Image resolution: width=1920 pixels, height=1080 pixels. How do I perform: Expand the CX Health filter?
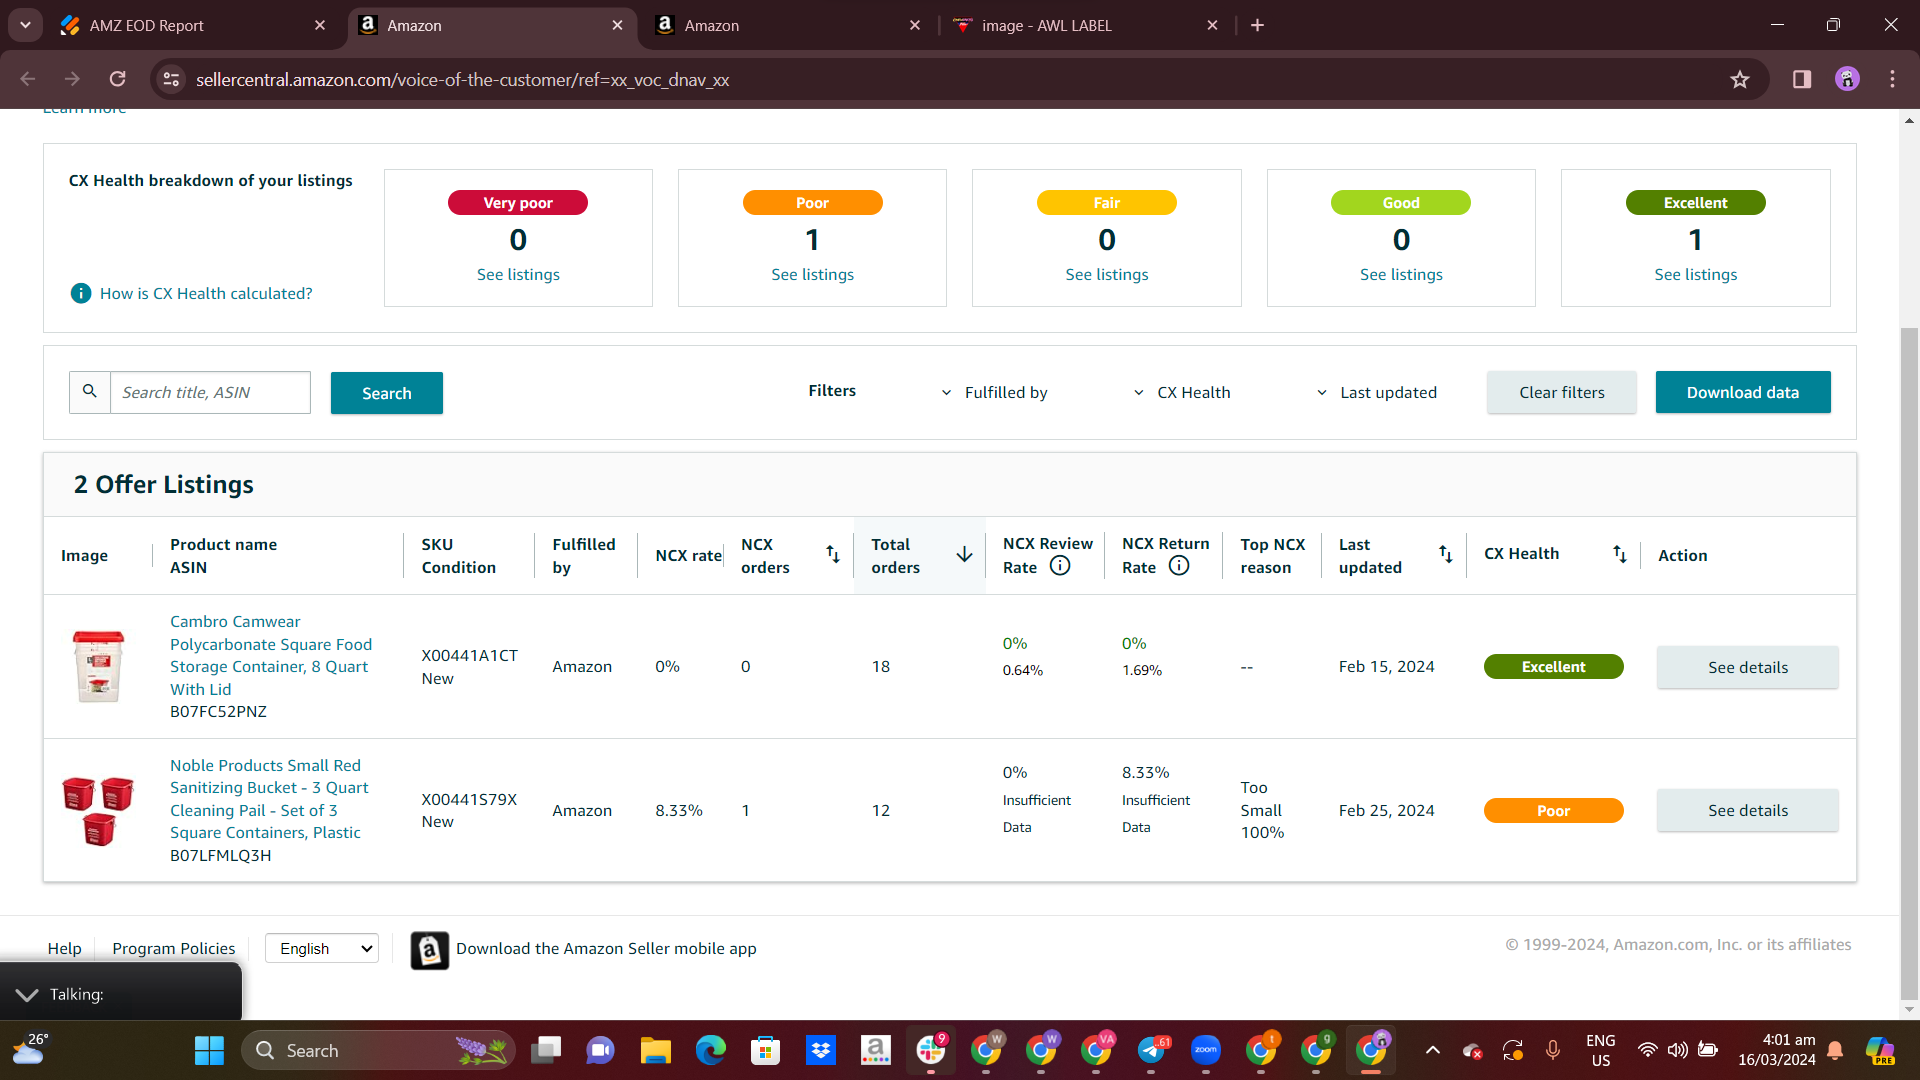[1182, 392]
